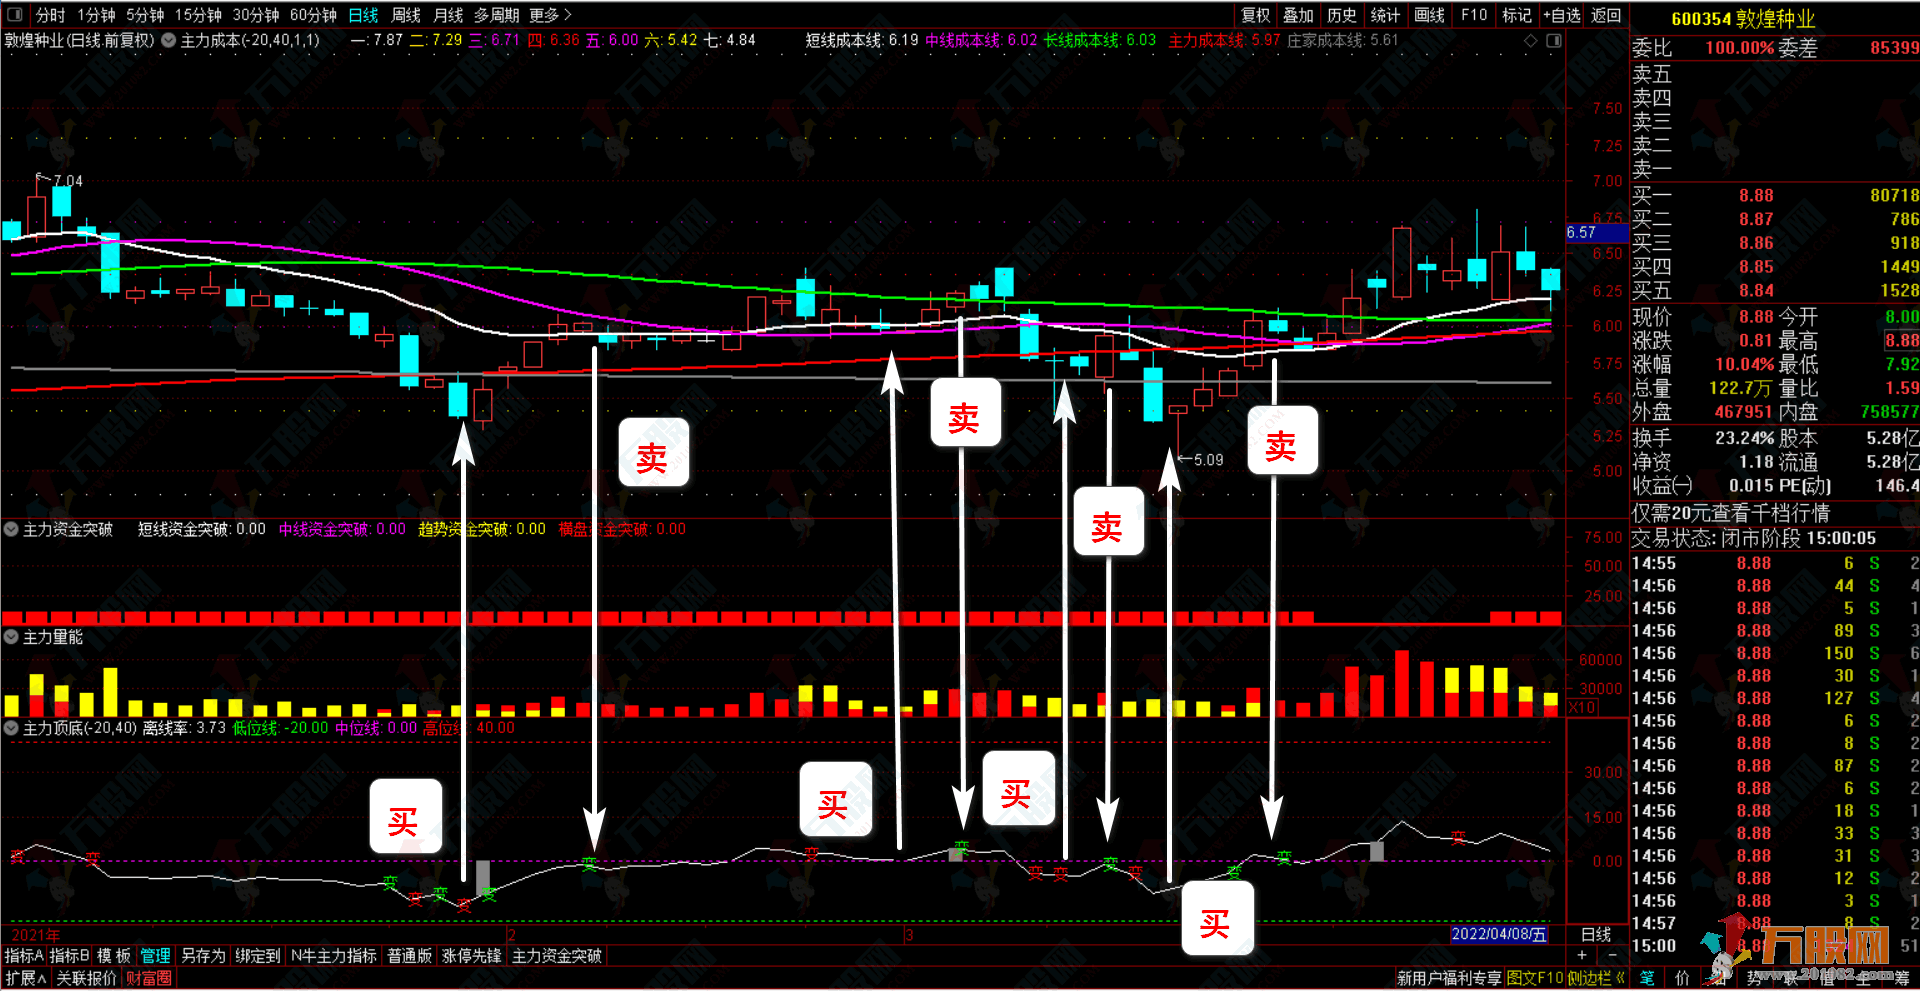Add stock via +自选 button
Screen dimensions: 1920x991
1561,15
